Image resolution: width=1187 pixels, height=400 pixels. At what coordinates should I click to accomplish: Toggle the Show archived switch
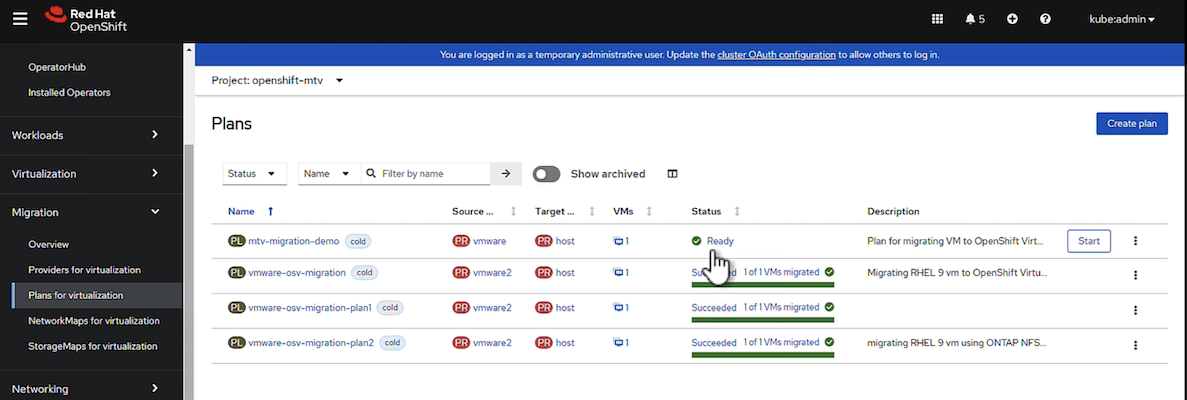546,174
